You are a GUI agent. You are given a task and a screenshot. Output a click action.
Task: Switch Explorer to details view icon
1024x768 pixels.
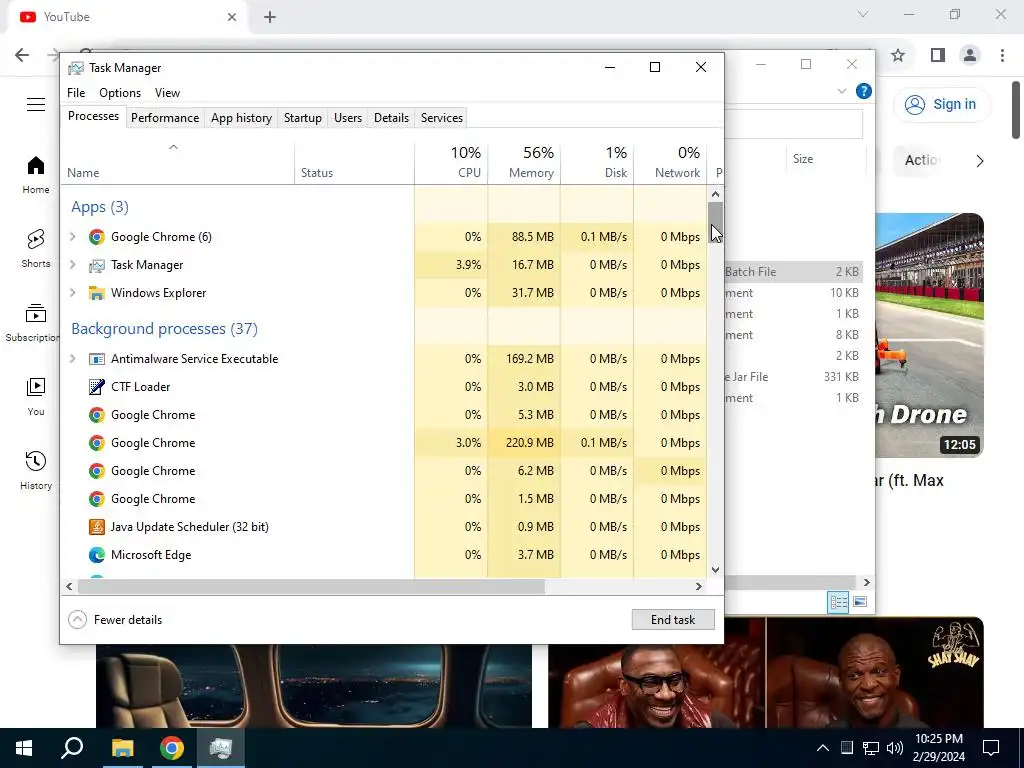click(x=838, y=602)
